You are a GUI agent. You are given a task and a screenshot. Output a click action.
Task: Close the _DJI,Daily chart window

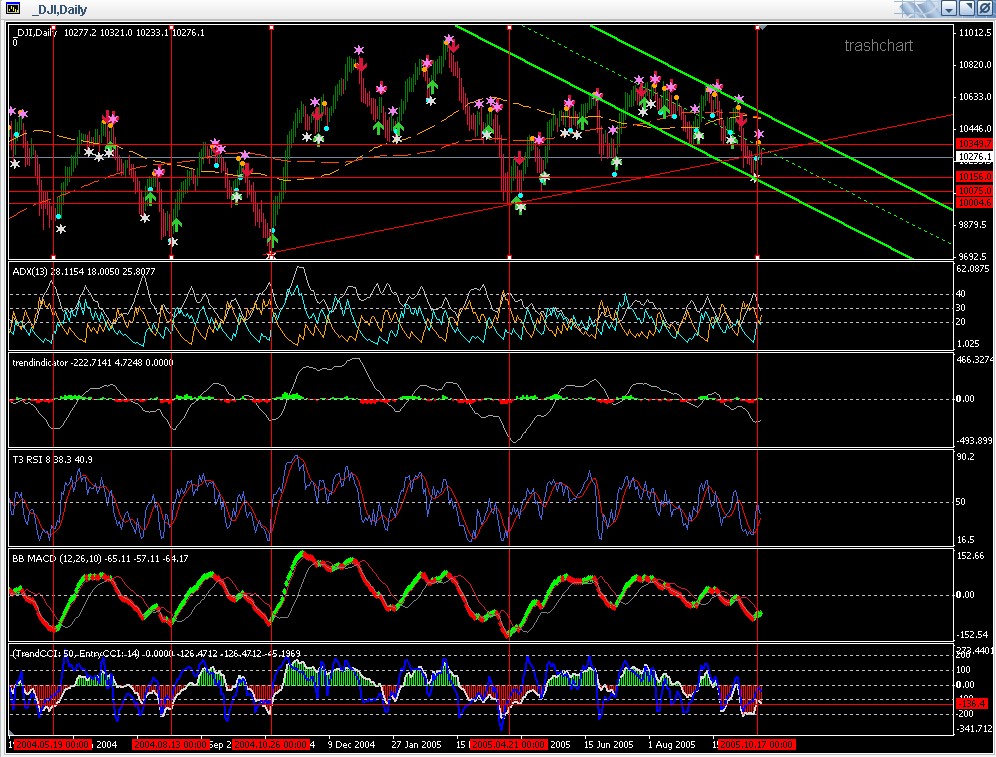coord(985,8)
